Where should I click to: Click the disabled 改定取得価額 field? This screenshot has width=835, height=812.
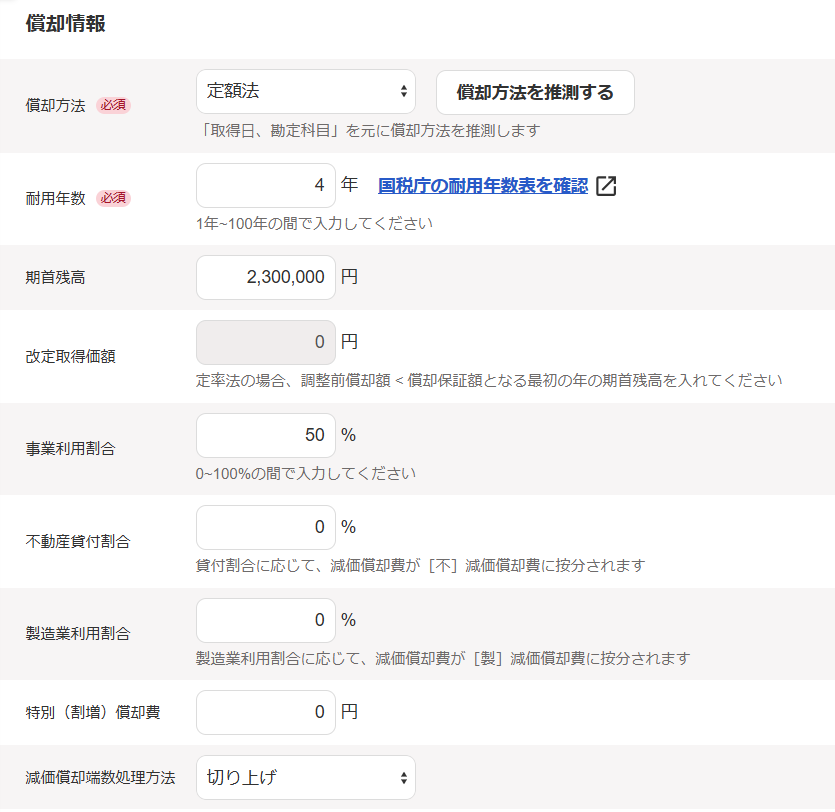266,342
